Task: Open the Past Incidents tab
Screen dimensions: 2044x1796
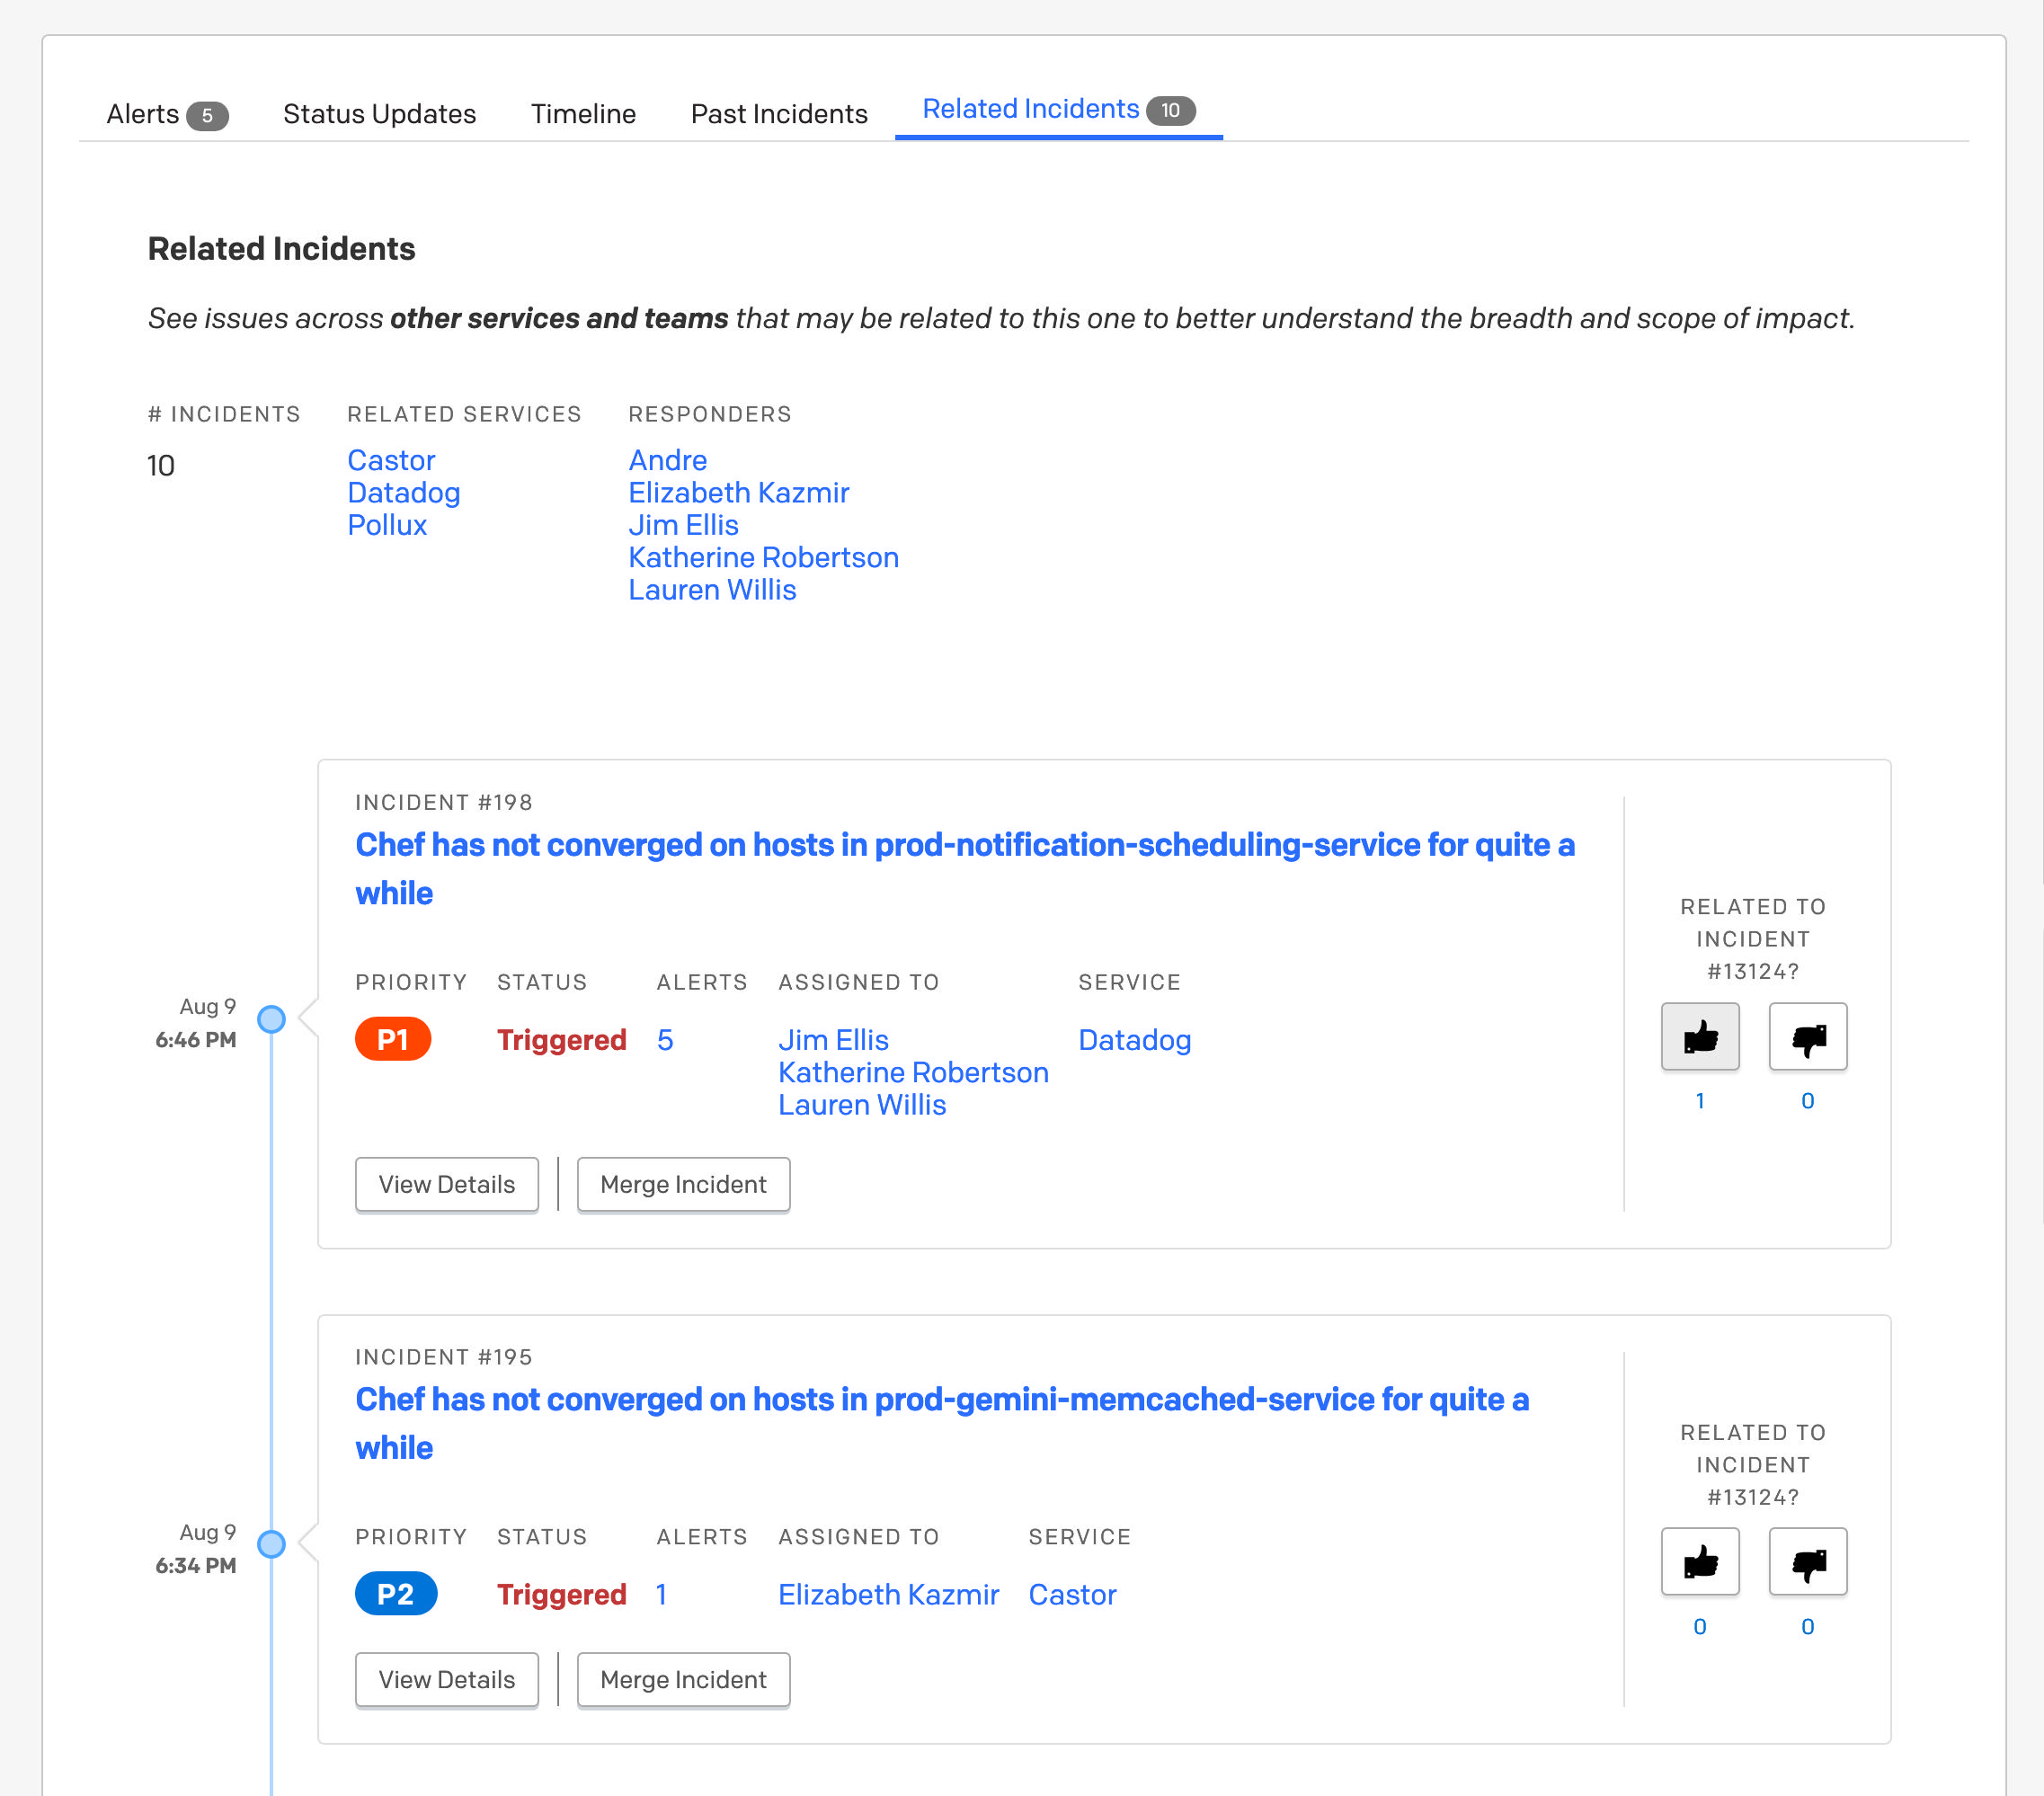Action: (x=779, y=114)
